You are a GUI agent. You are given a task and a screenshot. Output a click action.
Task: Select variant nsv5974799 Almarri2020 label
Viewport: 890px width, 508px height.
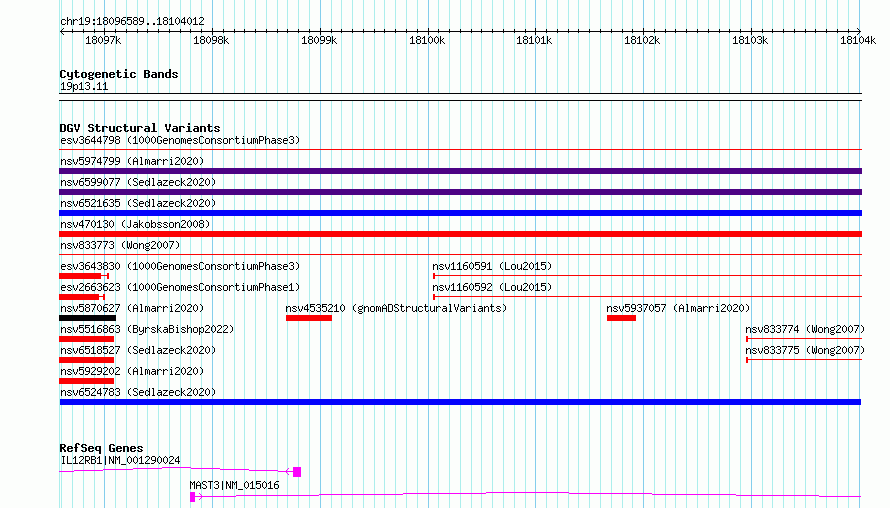coord(132,161)
